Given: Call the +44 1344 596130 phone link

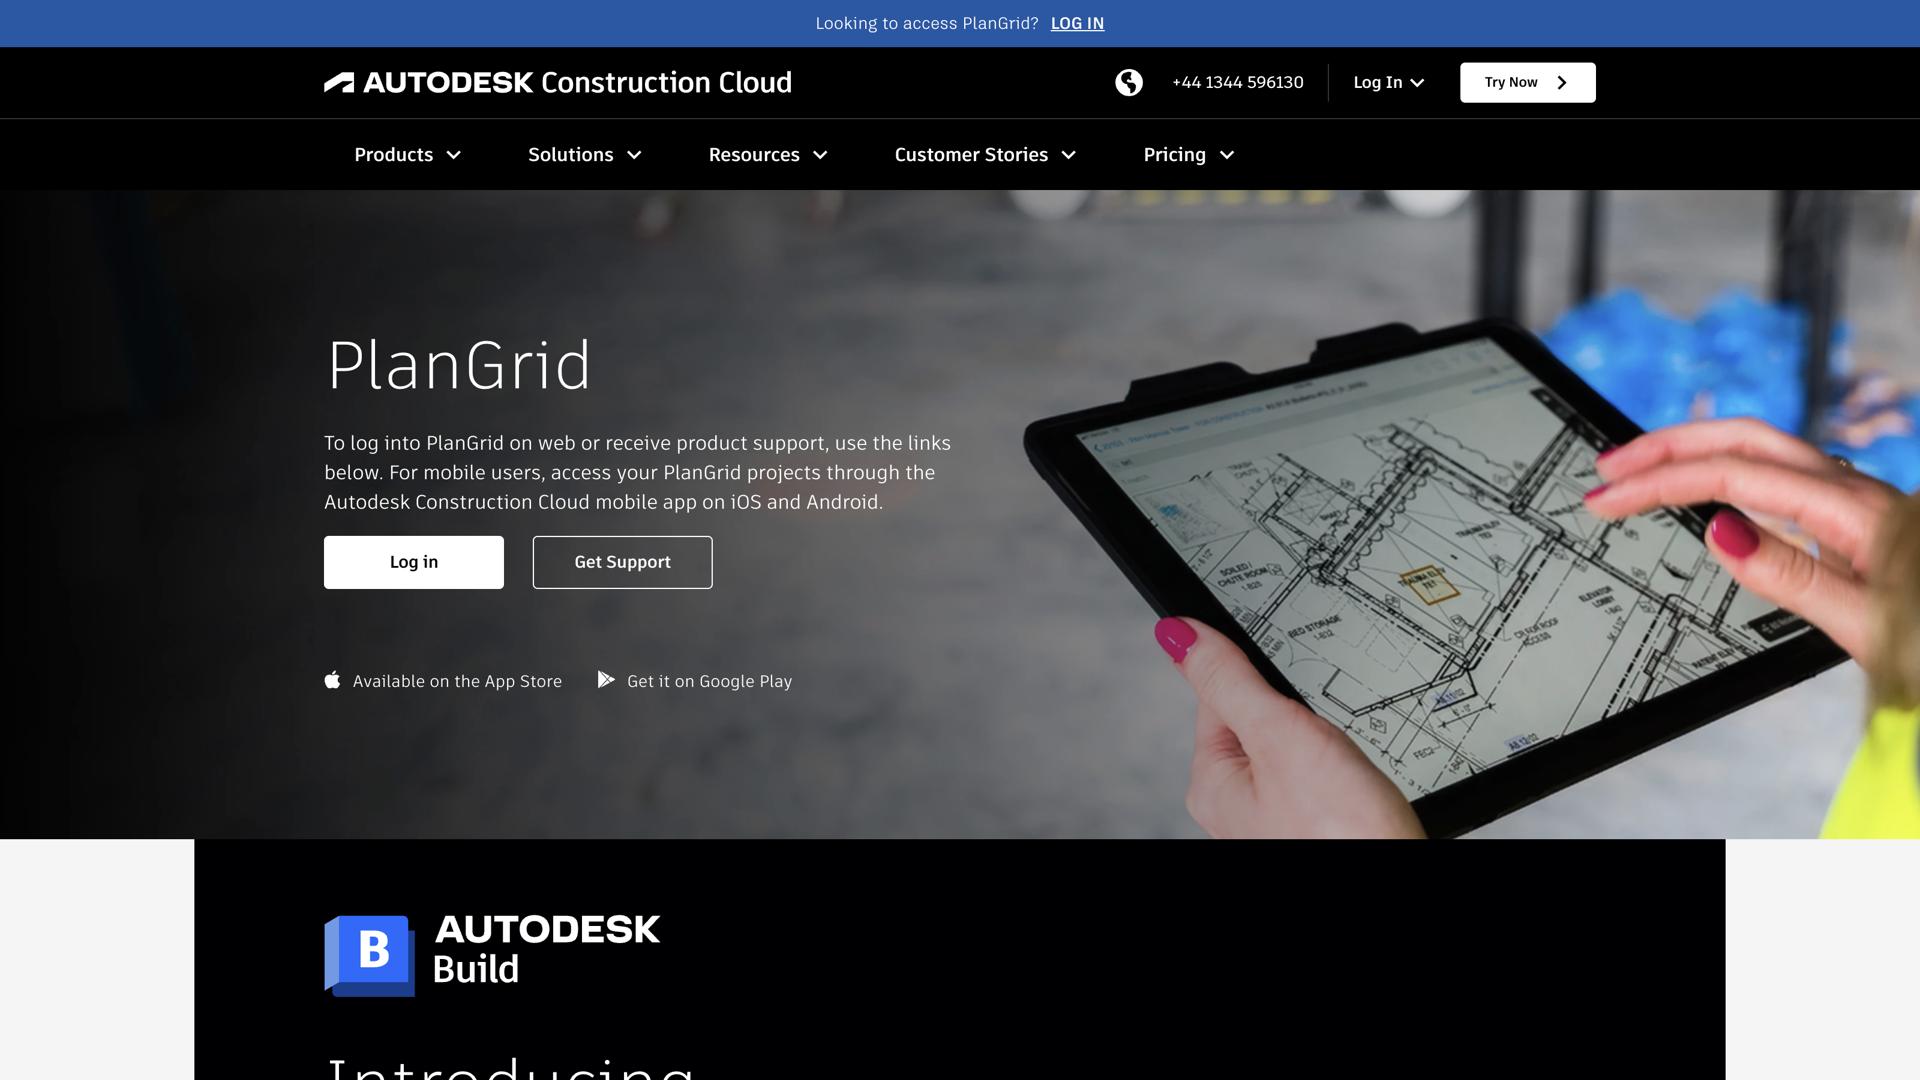Looking at the screenshot, I should [1237, 83].
